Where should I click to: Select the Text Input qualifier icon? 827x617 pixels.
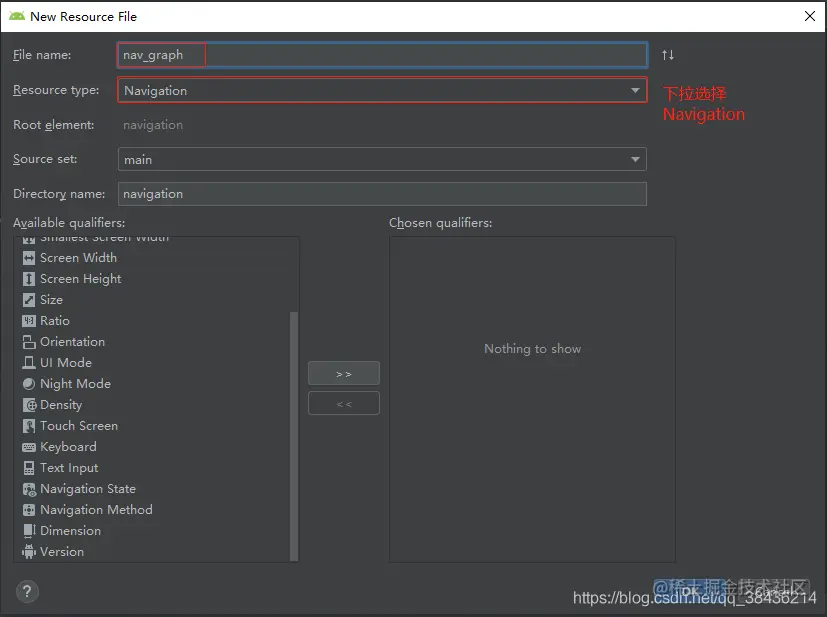point(28,468)
